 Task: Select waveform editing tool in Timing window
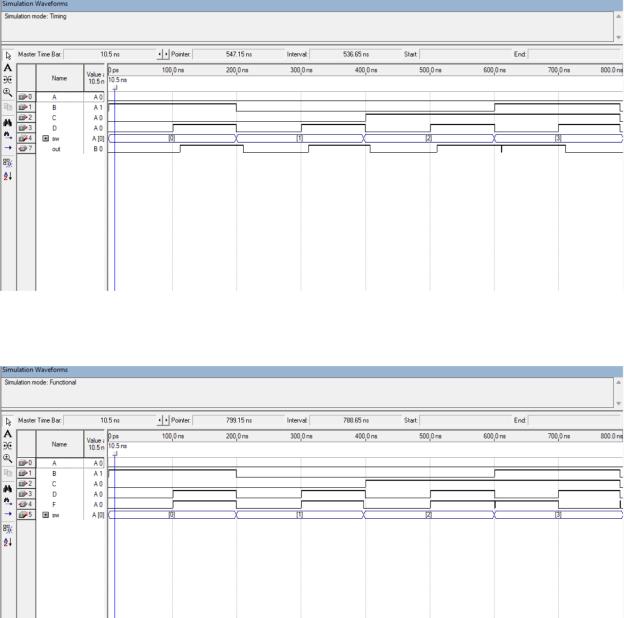pos(8,80)
